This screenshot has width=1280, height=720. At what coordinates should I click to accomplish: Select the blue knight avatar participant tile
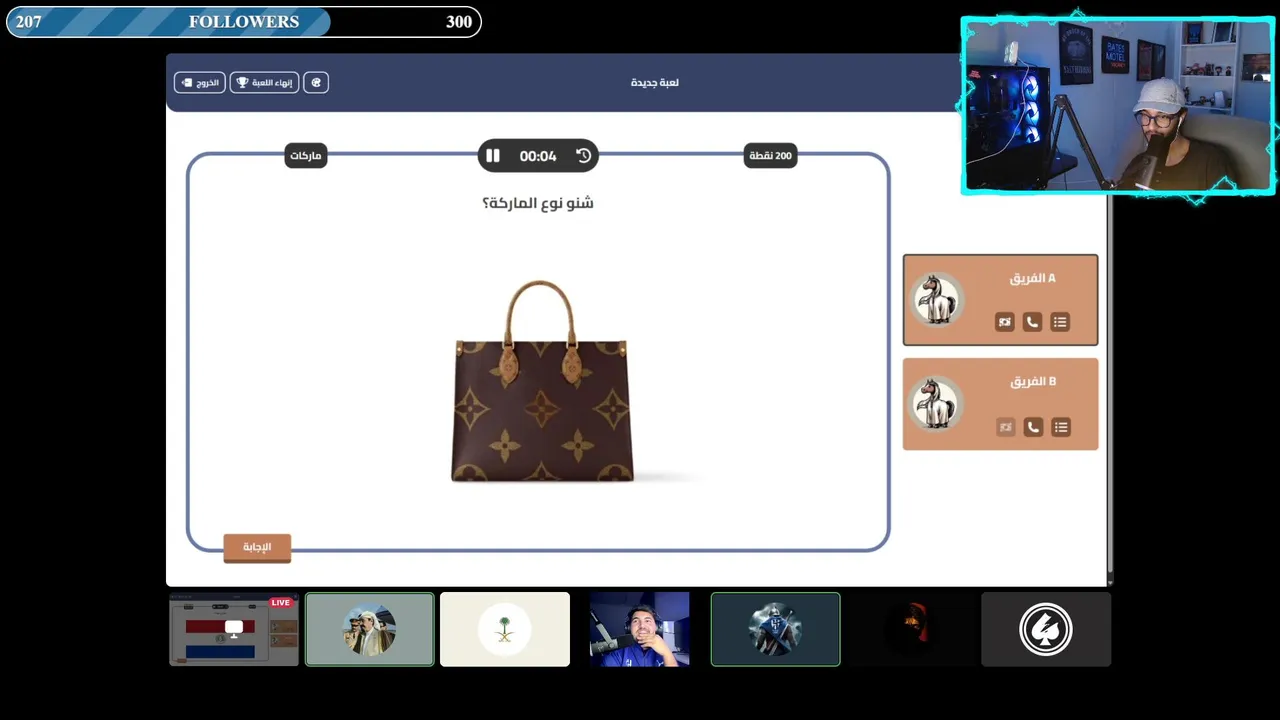(775, 629)
